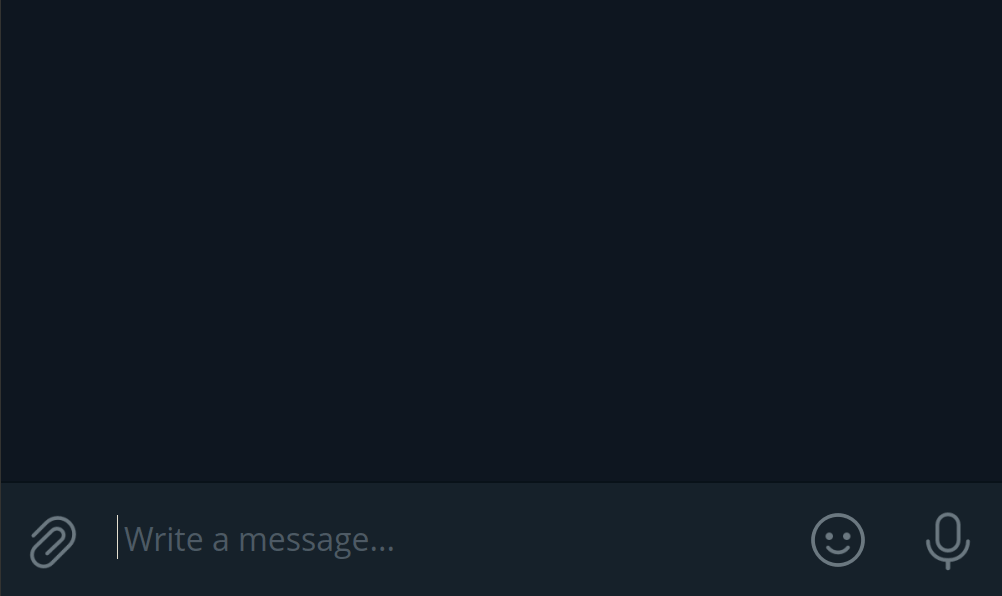
Task: Open the paperclip attach file menu
Action: (x=53, y=541)
